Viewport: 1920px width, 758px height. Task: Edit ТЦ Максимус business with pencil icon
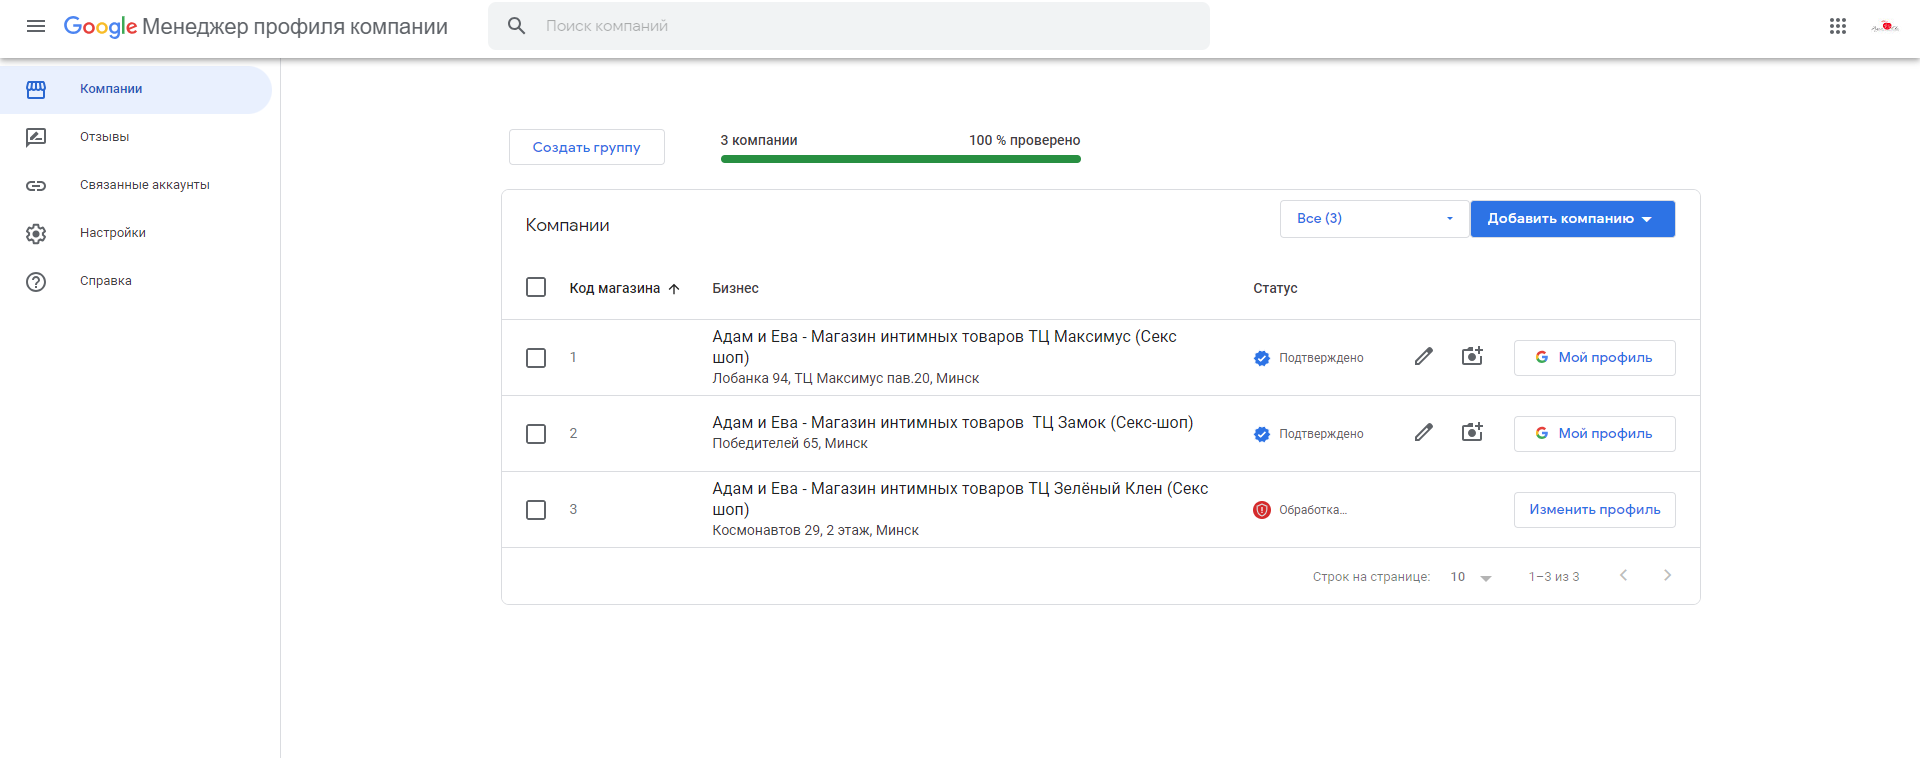(1424, 357)
